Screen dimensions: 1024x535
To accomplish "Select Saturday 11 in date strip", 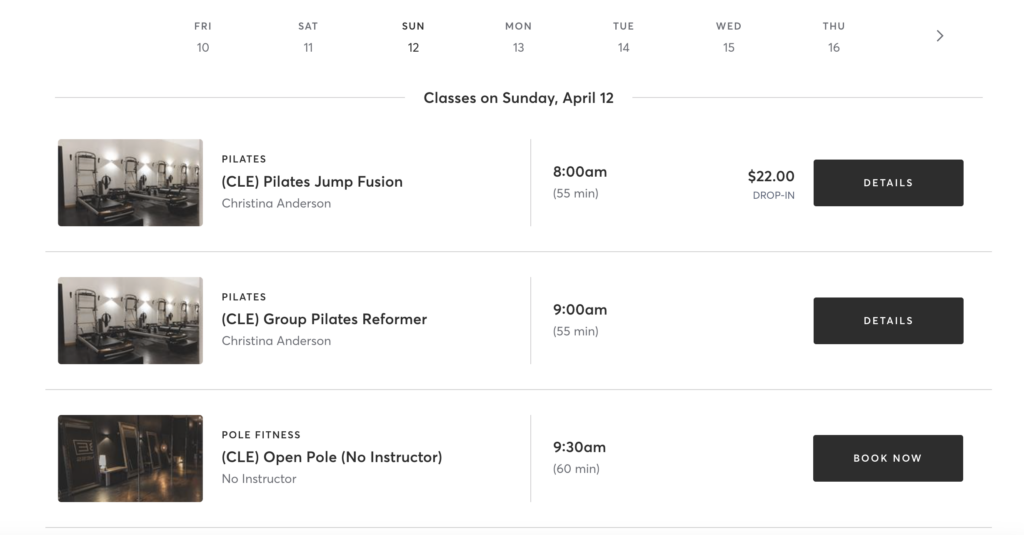I will click(x=308, y=37).
